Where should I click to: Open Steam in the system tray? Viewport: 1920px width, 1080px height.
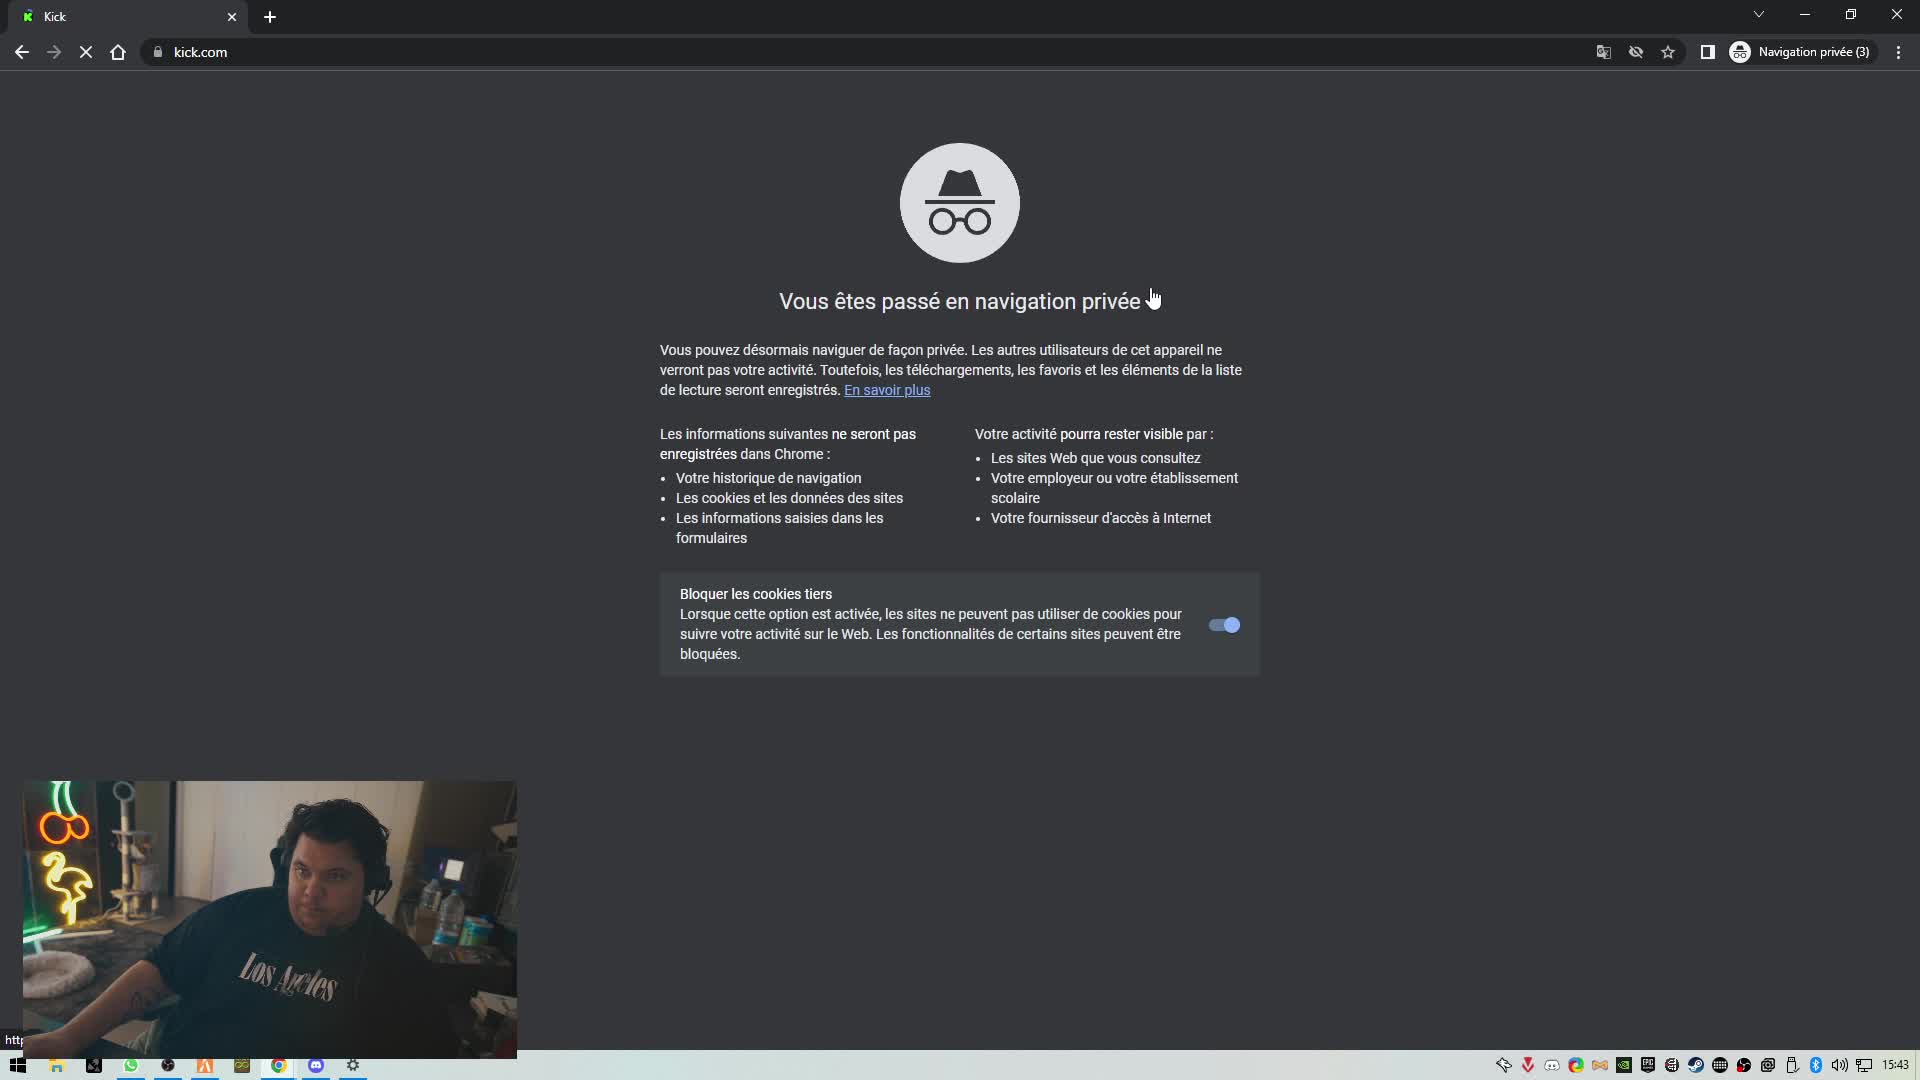pyautogui.click(x=1696, y=1065)
